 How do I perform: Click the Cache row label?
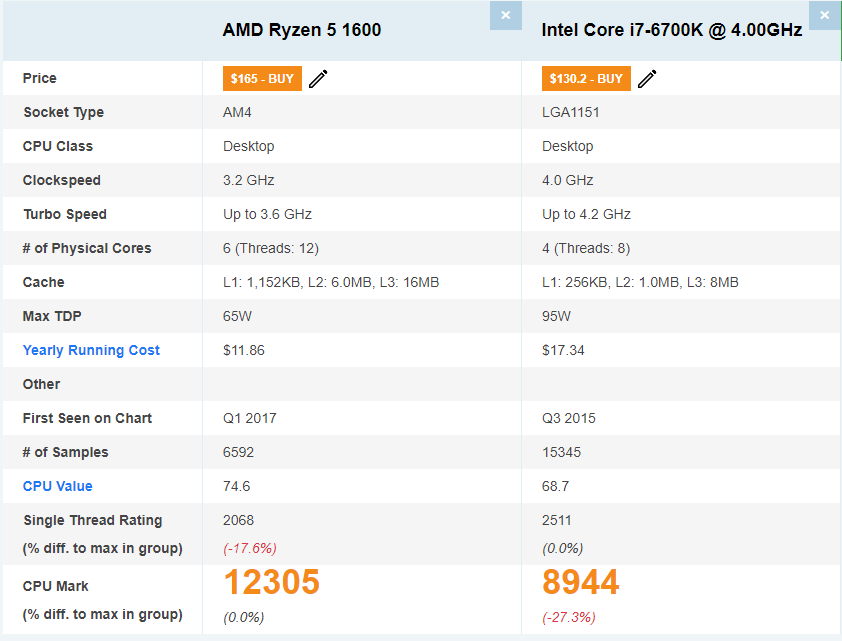[43, 282]
